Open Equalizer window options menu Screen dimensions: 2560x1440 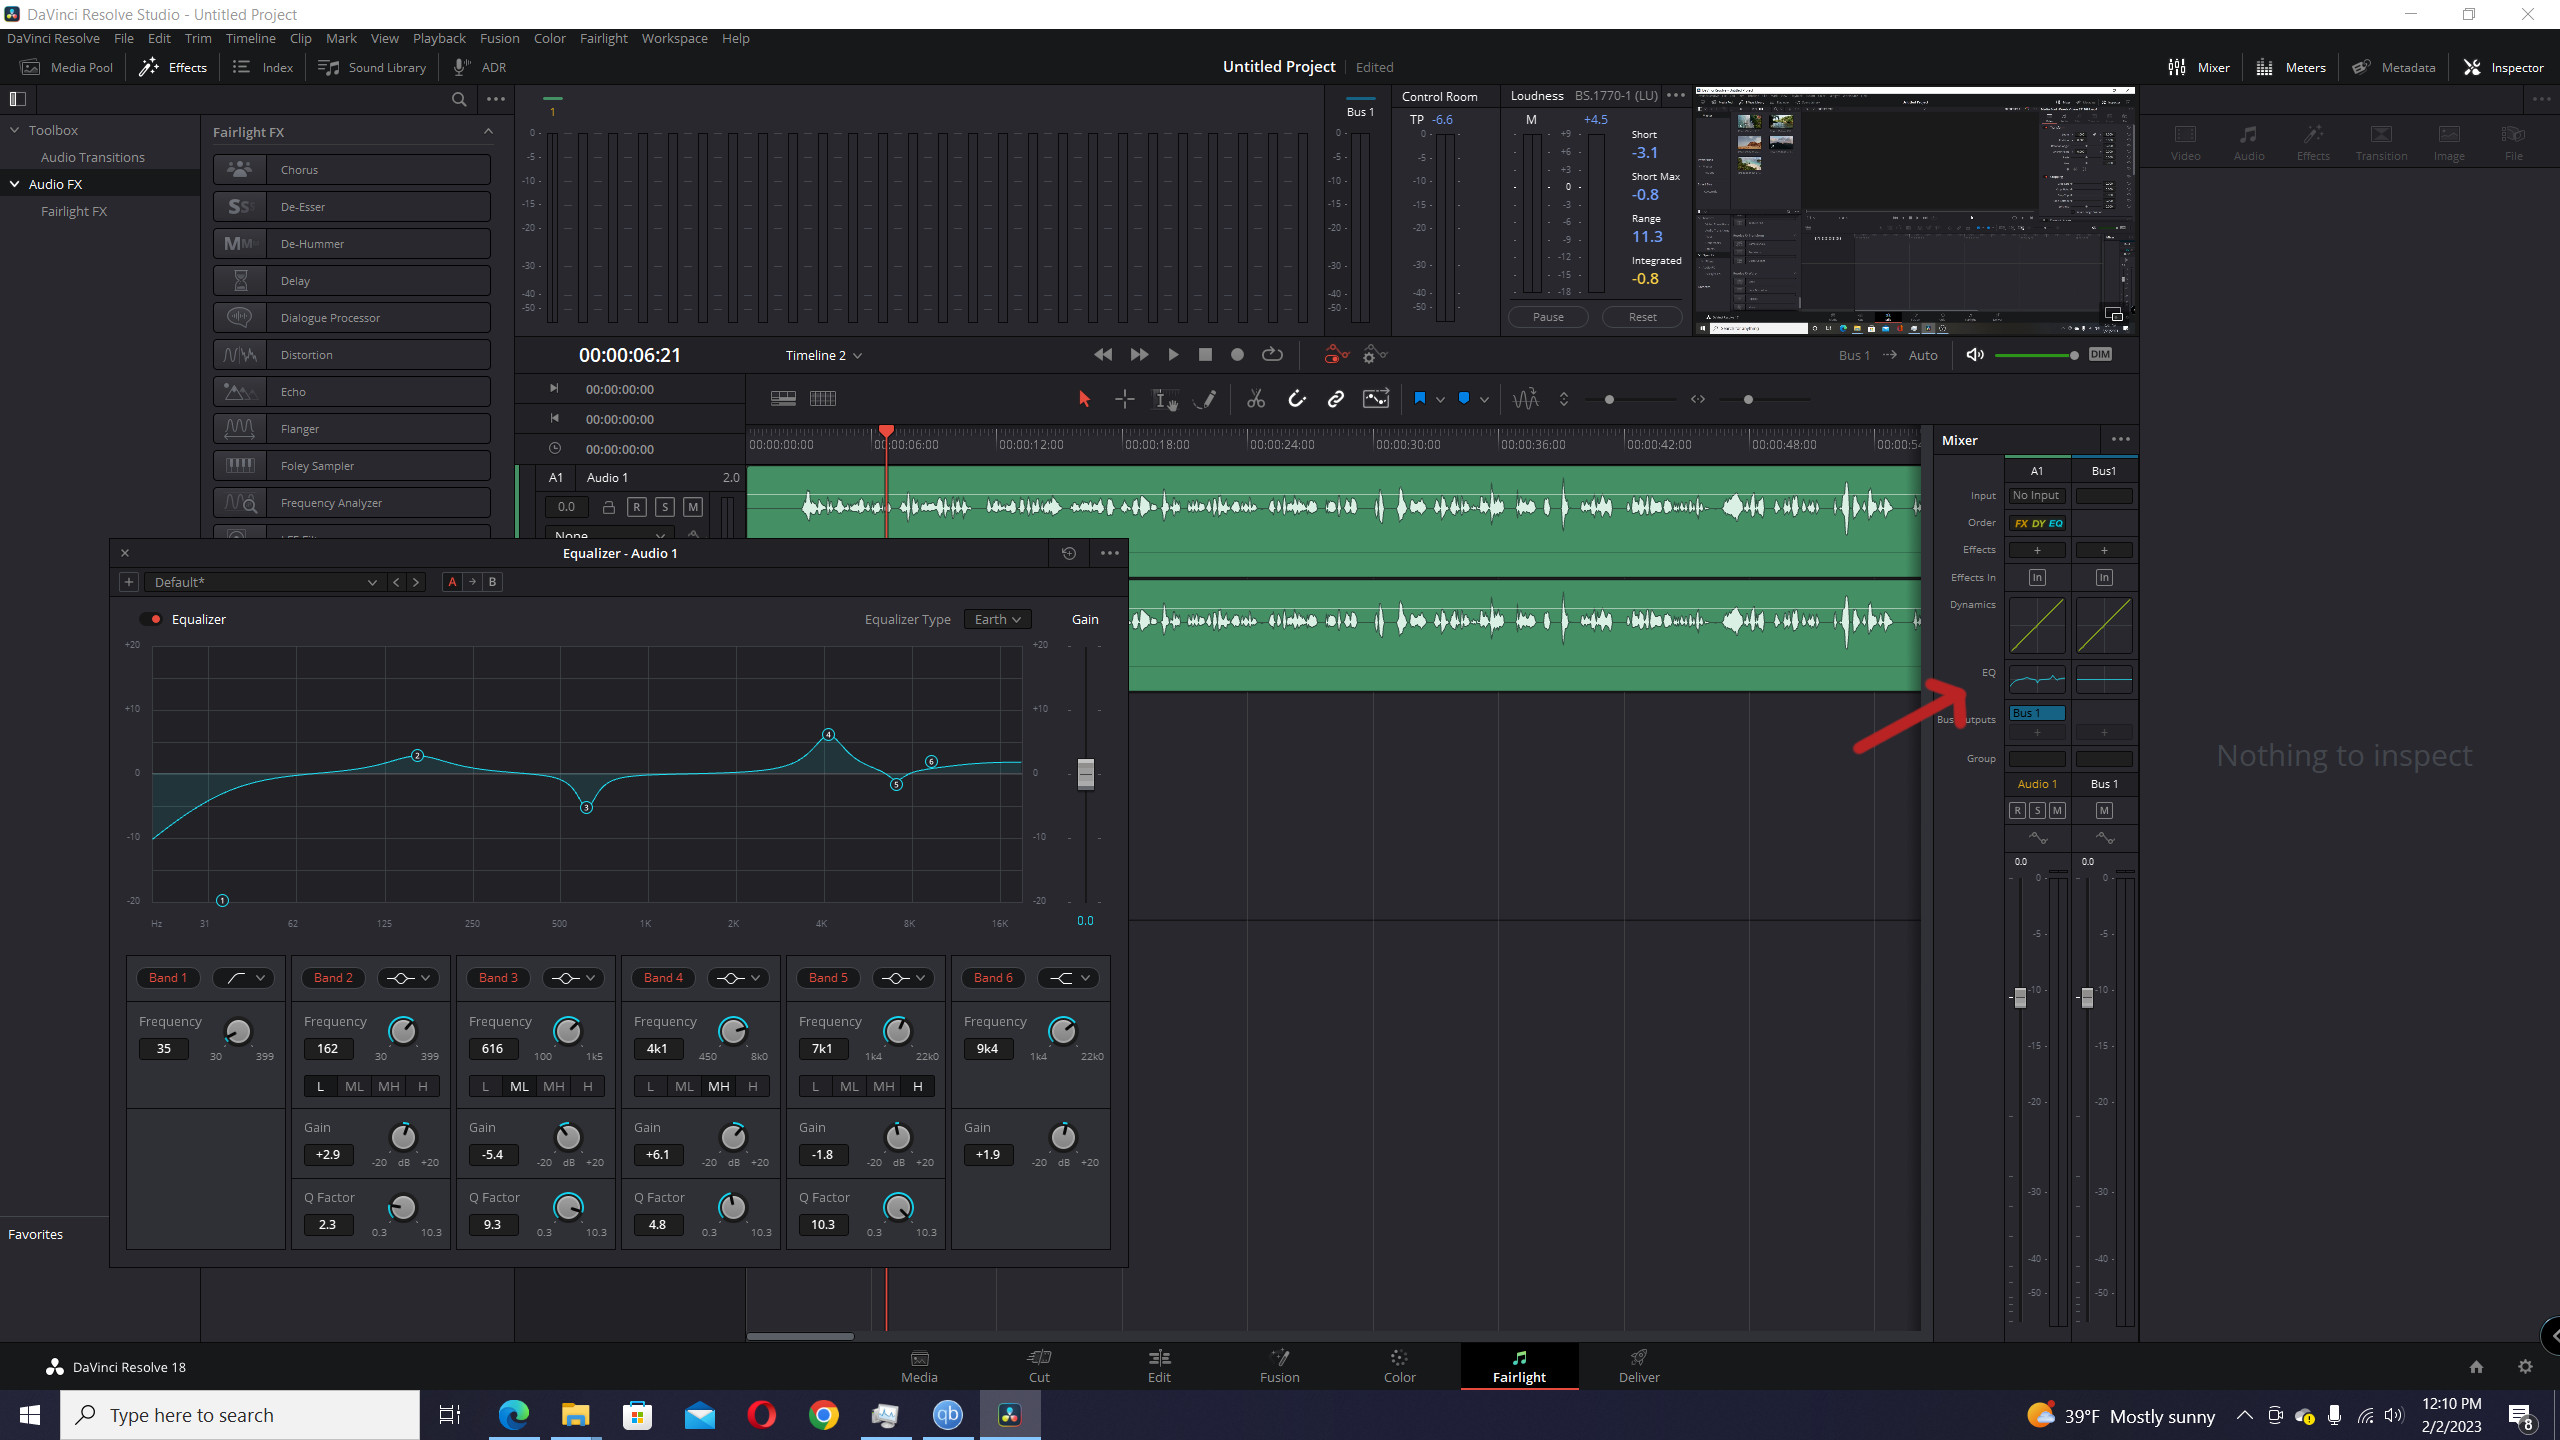pos(1110,553)
